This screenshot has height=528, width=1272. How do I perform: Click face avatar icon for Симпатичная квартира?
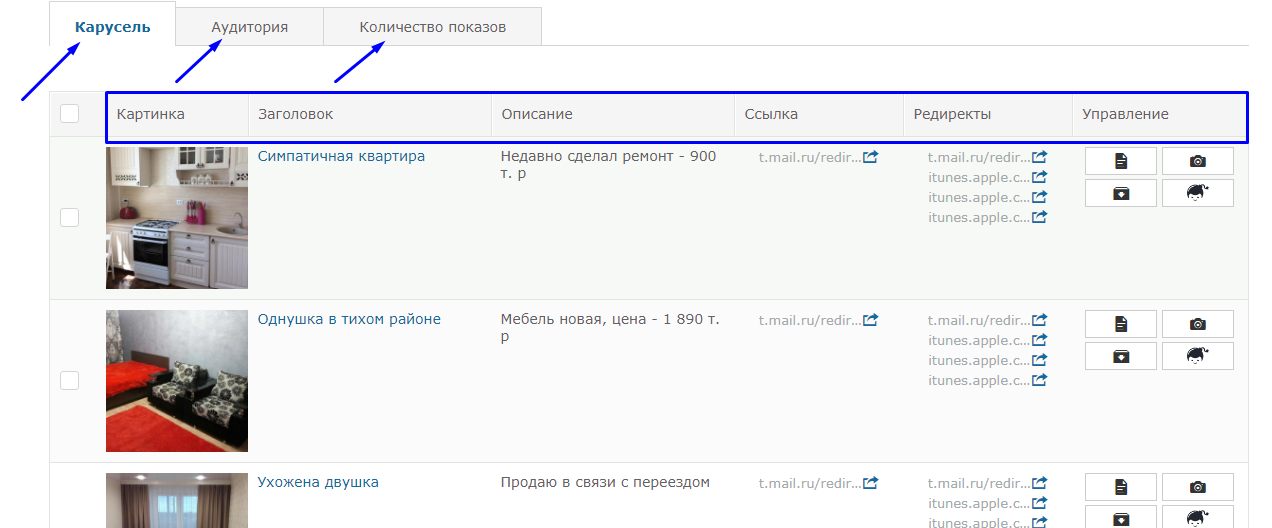pos(1198,193)
